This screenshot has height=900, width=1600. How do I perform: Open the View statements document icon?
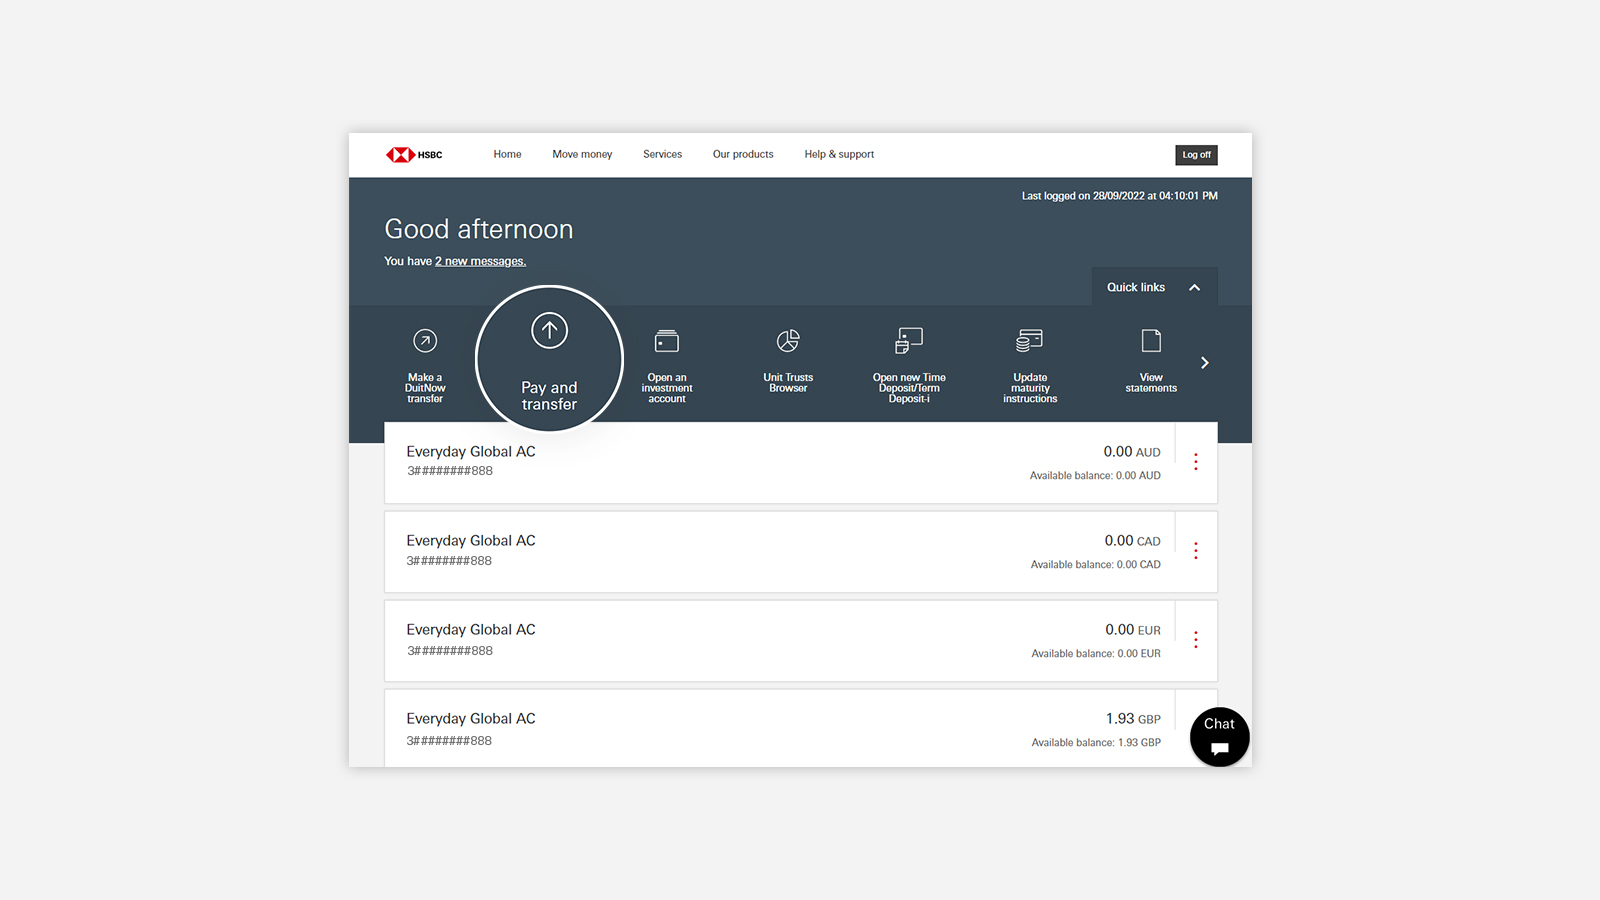pos(1151,341)
